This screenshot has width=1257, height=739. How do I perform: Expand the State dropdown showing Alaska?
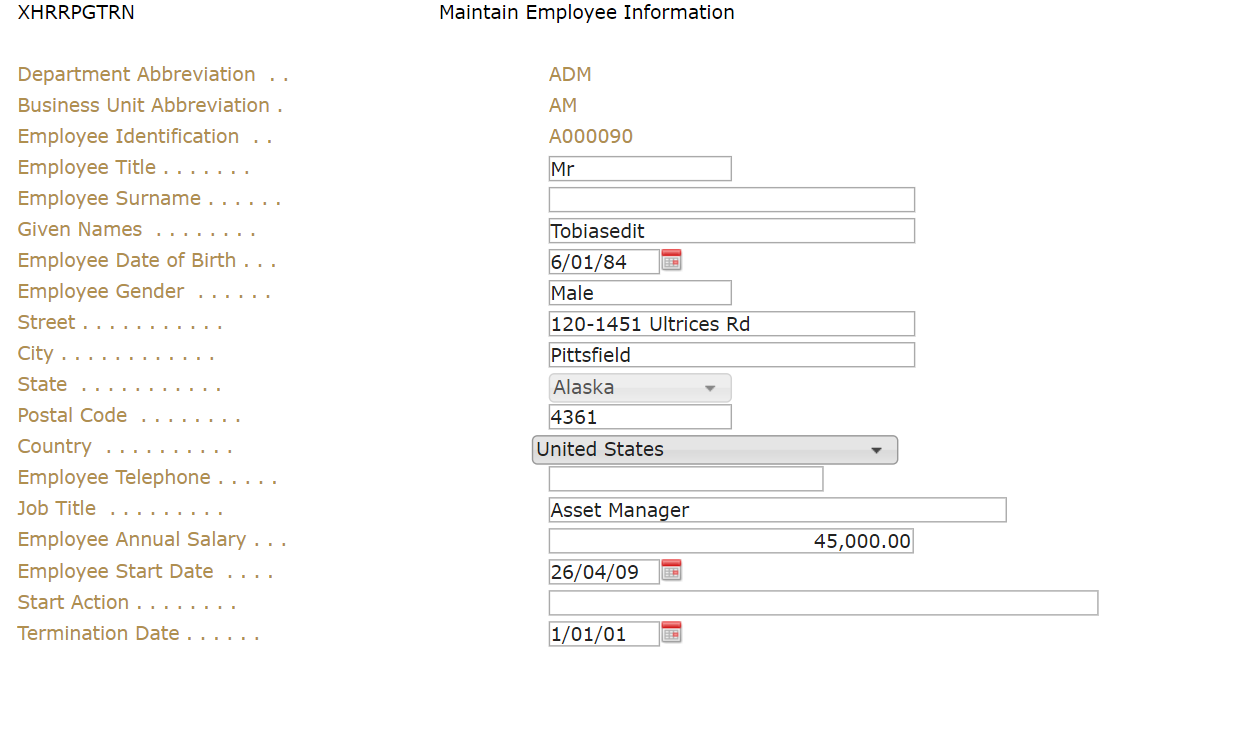point(640,388)
